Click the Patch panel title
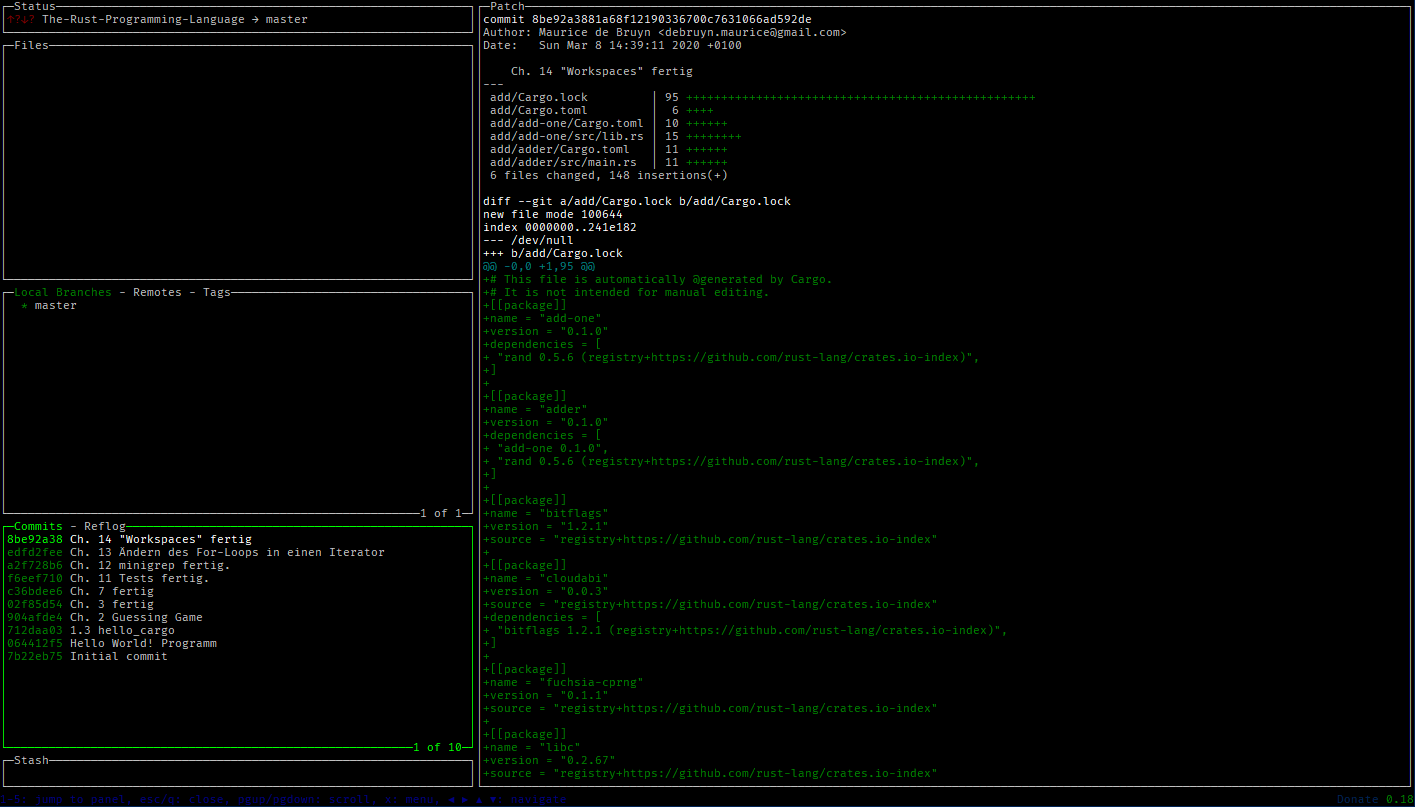This screenshot has width=1415, height=807. 507,6
